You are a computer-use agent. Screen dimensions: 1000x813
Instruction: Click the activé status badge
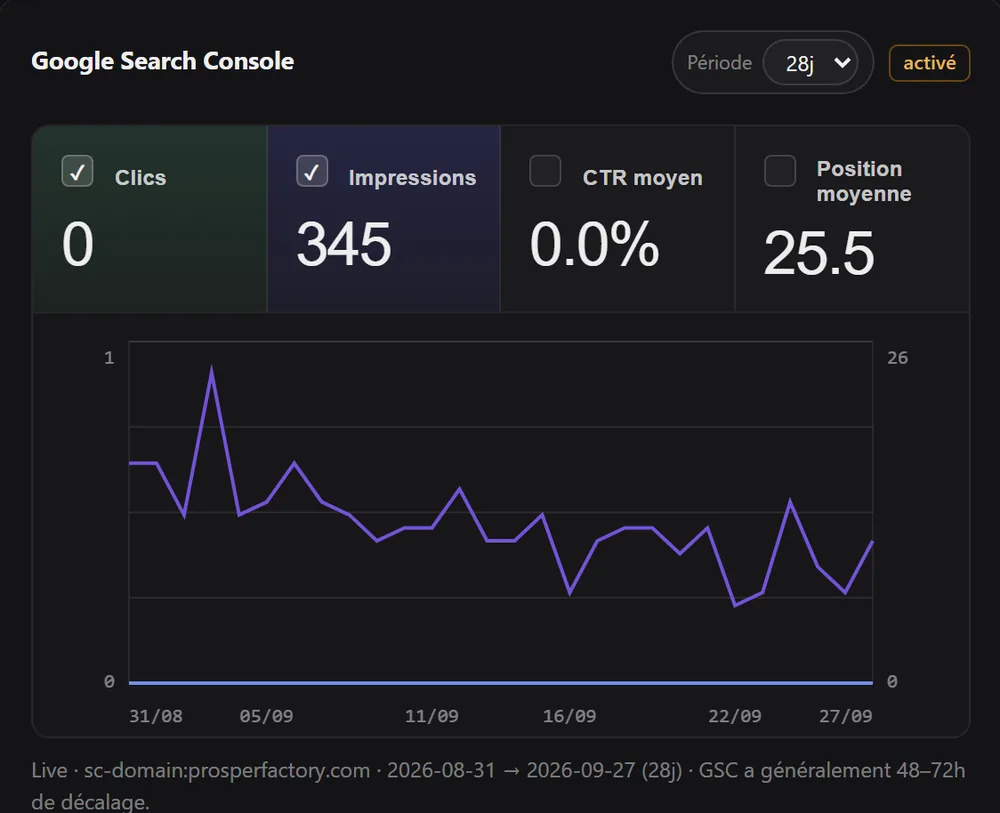(x=929, y=63)
